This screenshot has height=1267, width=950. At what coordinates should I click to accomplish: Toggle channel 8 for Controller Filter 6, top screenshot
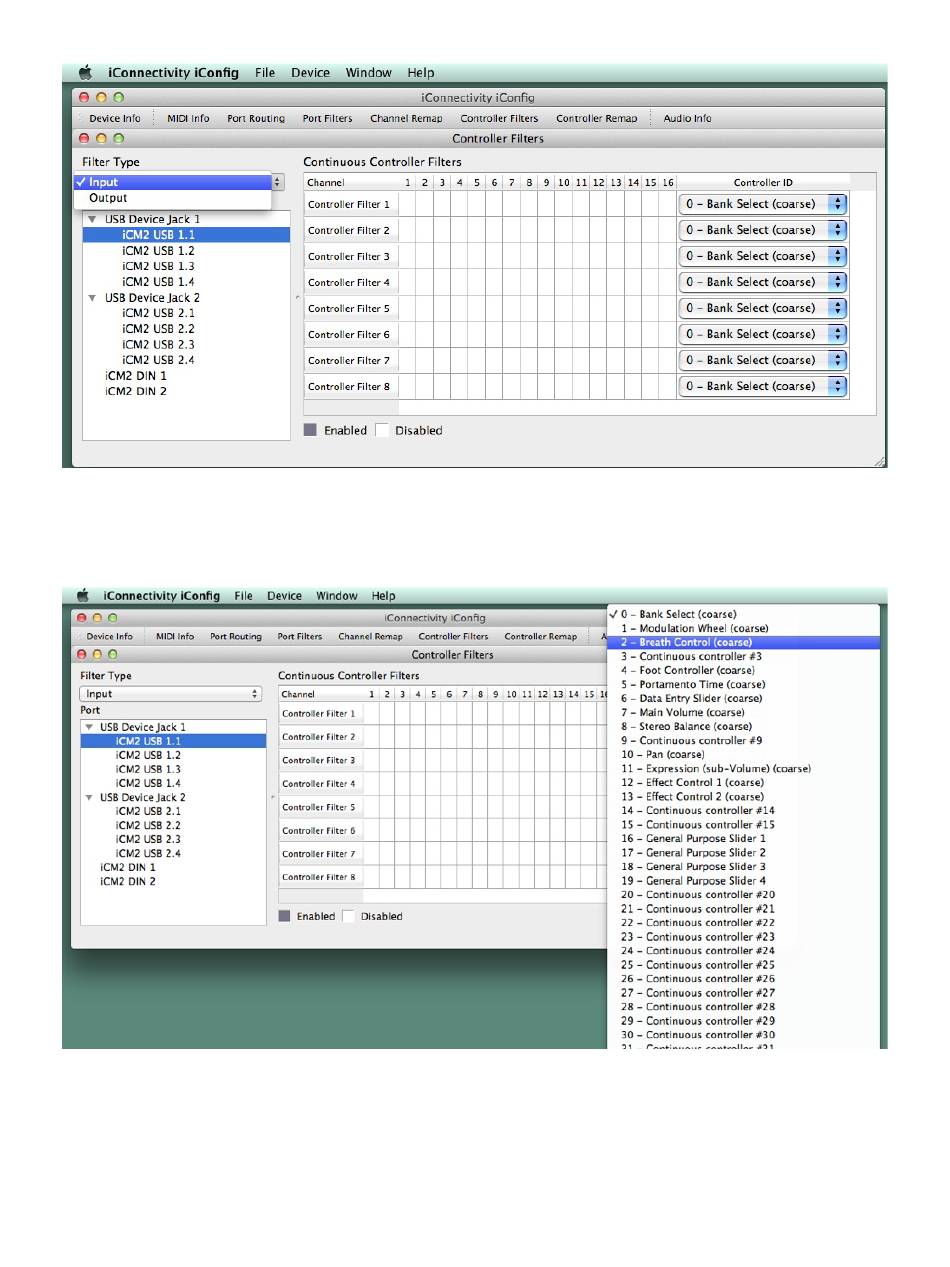pyautogui.click(x=529, y=334)
